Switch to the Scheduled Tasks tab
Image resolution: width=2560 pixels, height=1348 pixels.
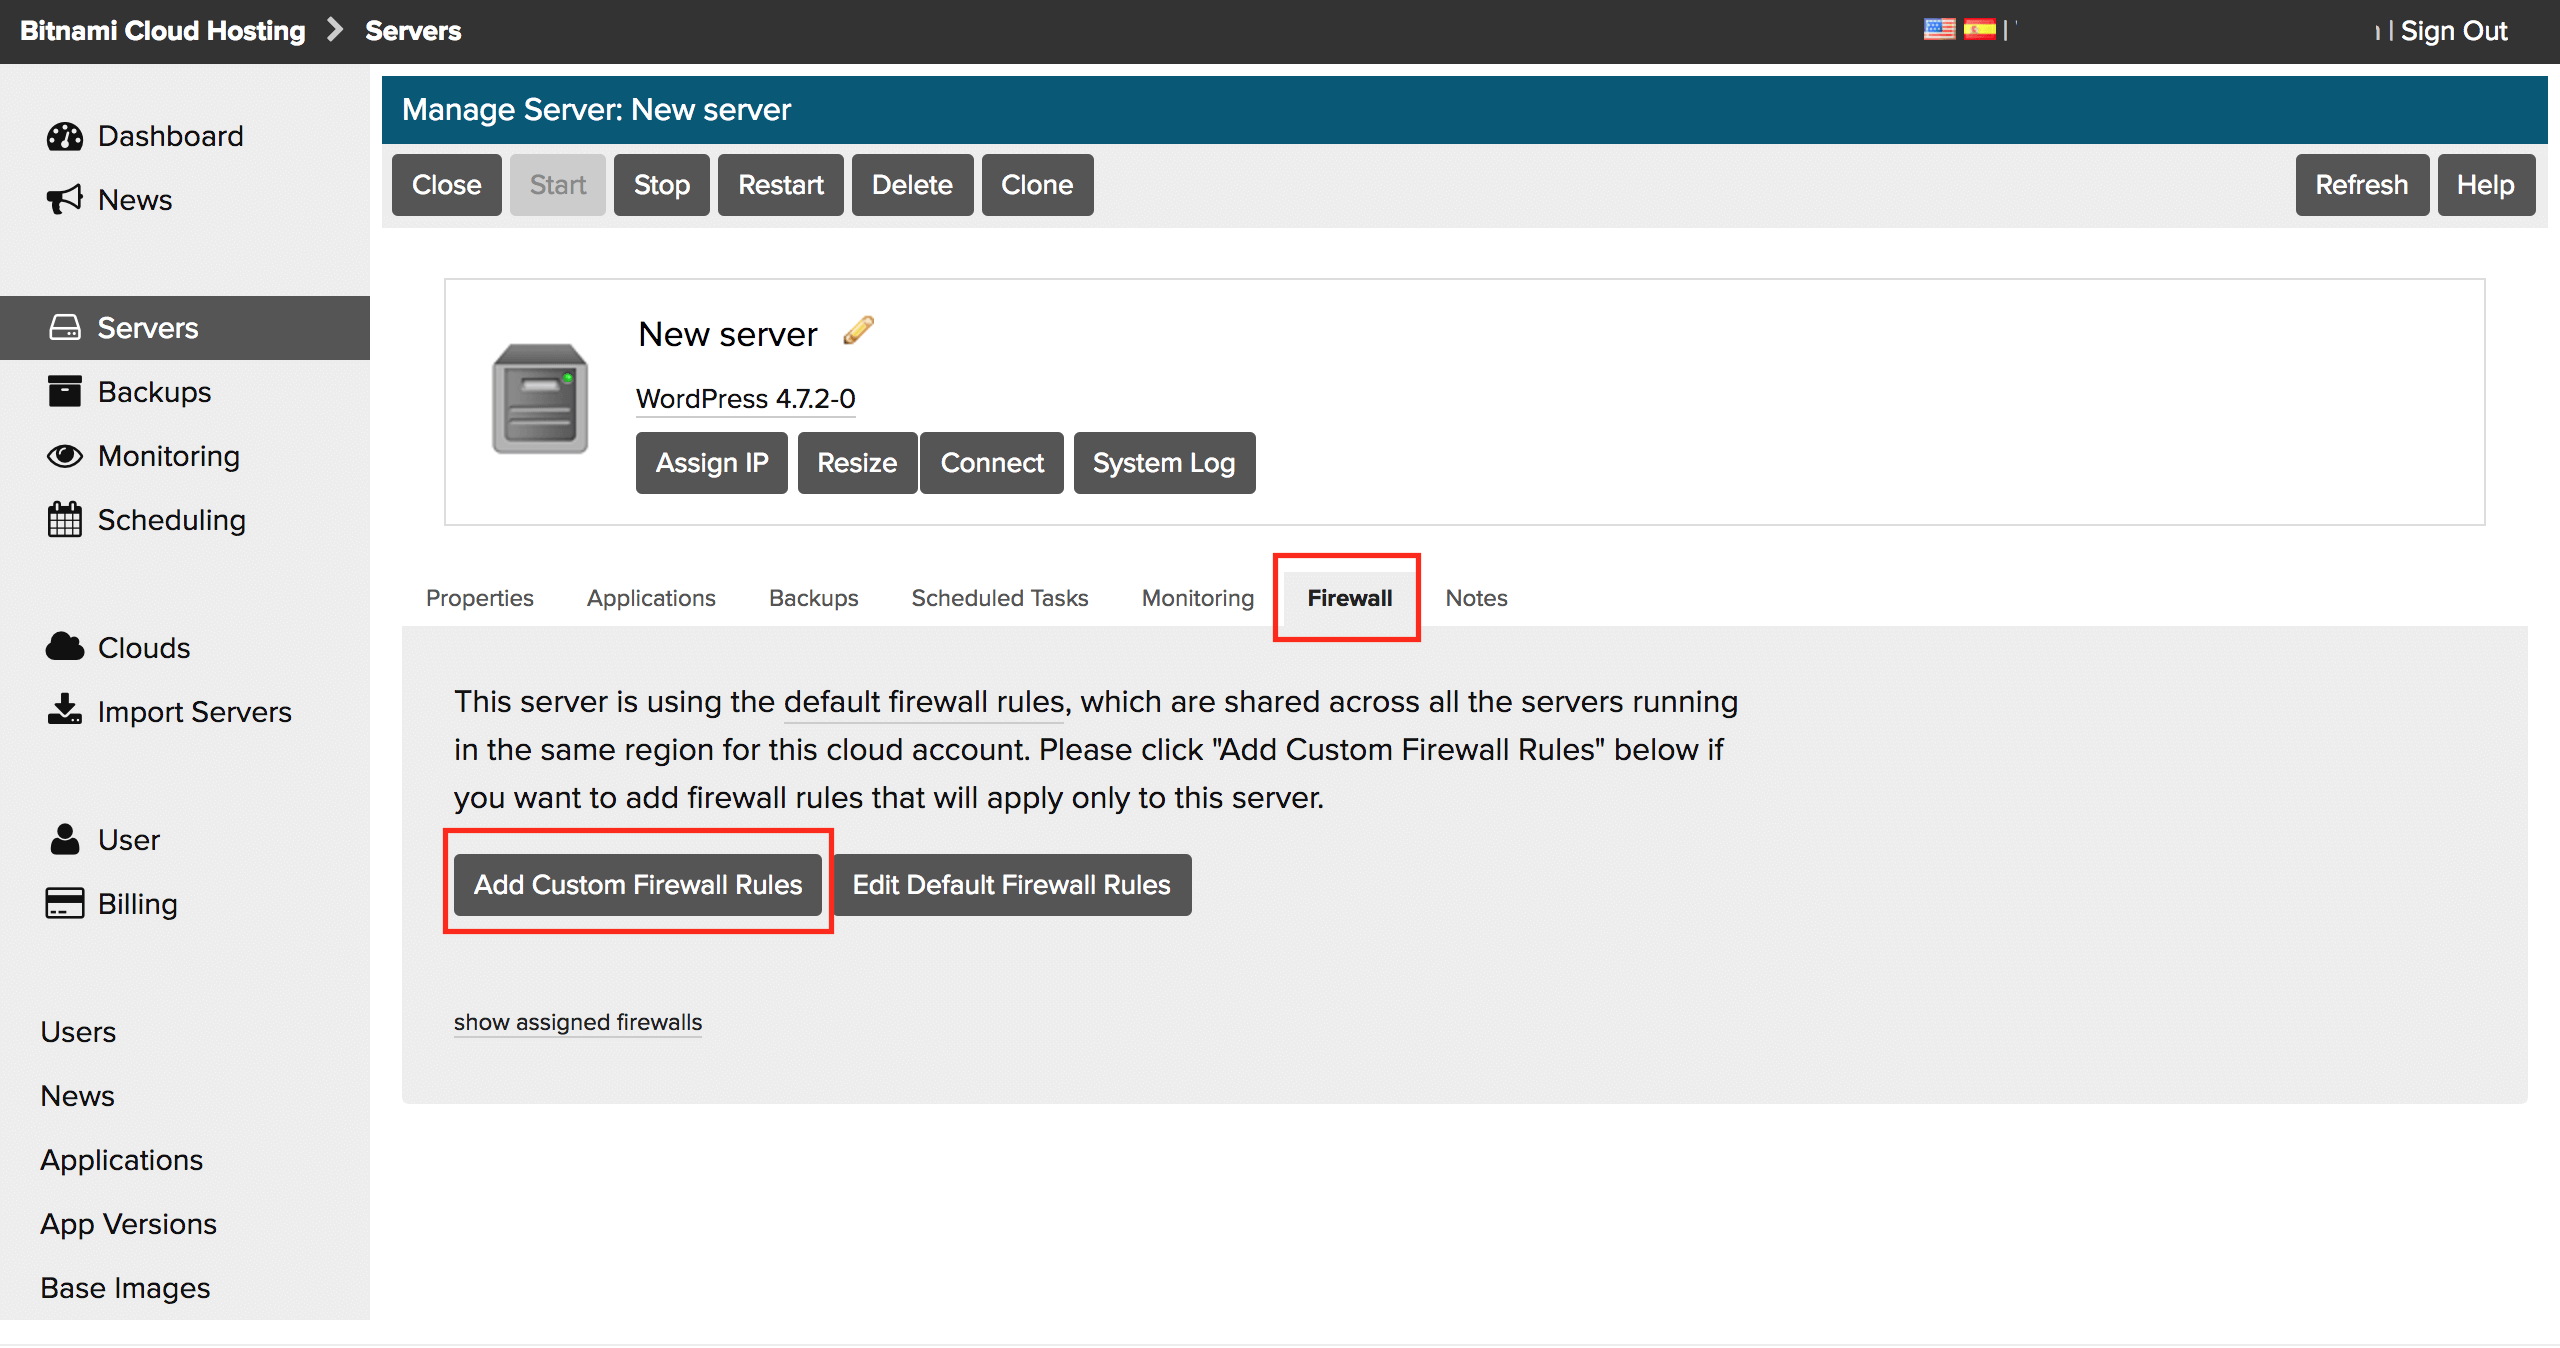point(1000,598)
